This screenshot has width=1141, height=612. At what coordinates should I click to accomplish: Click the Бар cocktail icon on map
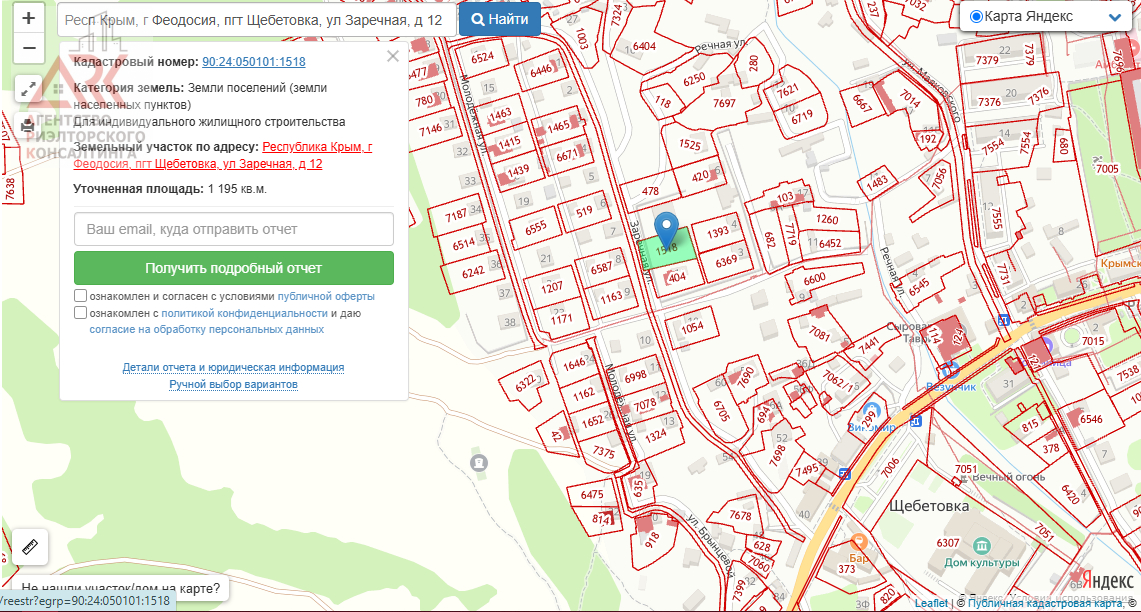858,541
